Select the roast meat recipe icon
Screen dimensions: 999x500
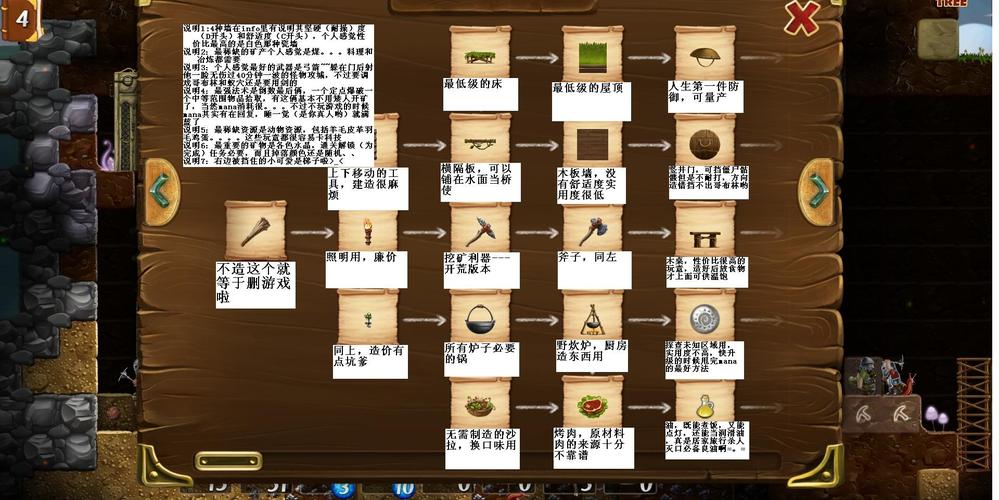(592, 405)
